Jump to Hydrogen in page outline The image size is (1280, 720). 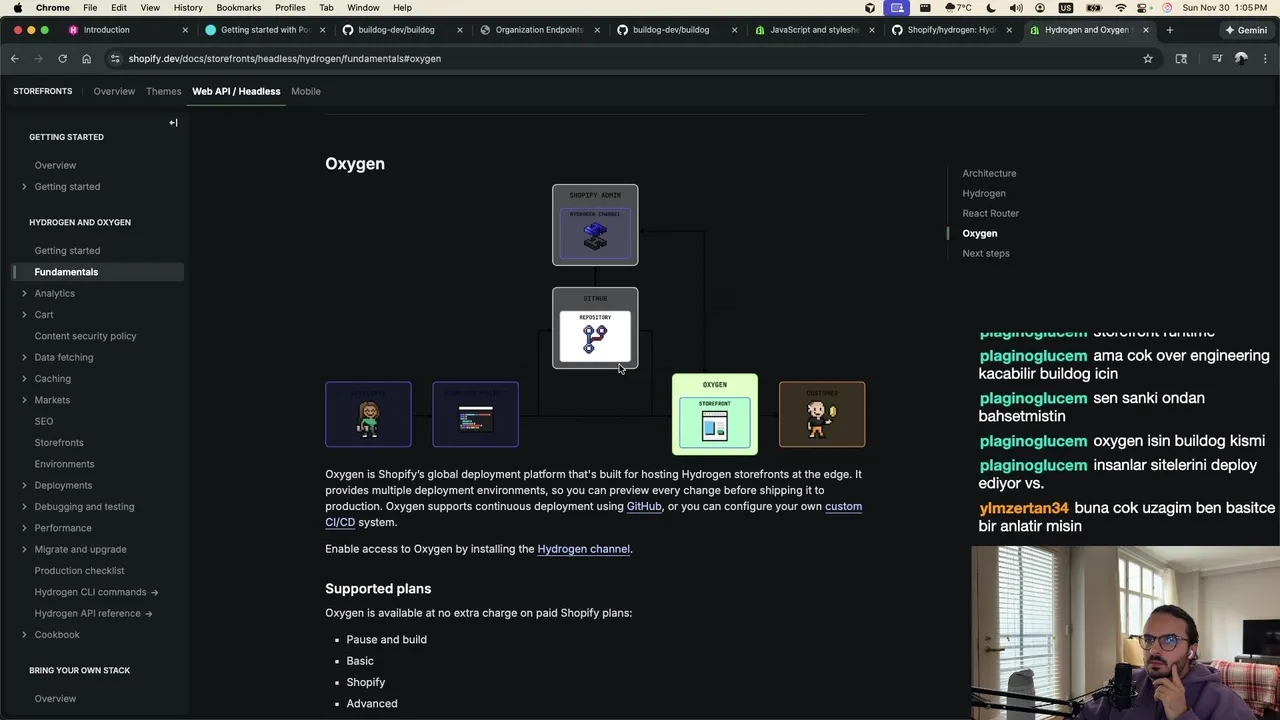pyautogui.click(x=984, y=194)
